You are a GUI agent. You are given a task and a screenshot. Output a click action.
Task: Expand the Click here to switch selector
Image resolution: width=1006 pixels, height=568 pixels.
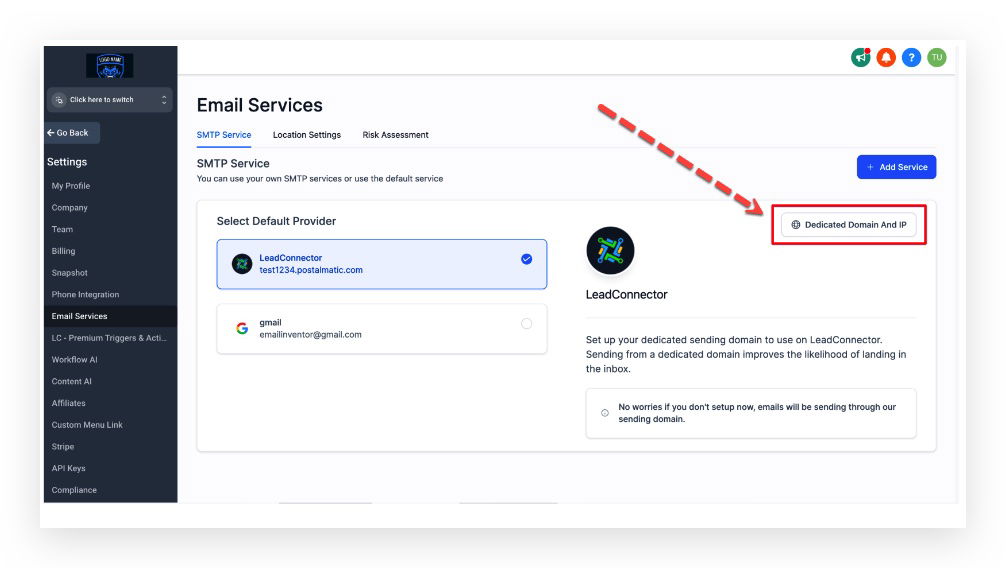point(110,99)
